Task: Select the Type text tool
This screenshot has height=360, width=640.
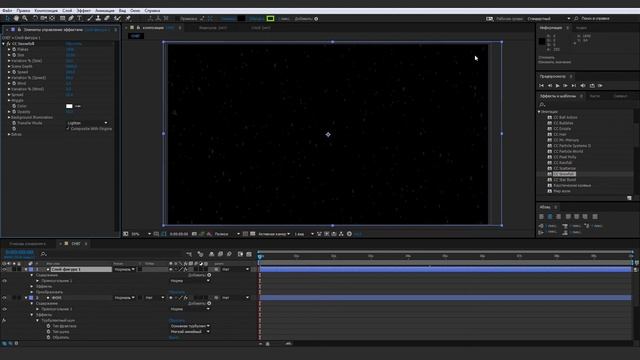Action: (x=80, y=18)
